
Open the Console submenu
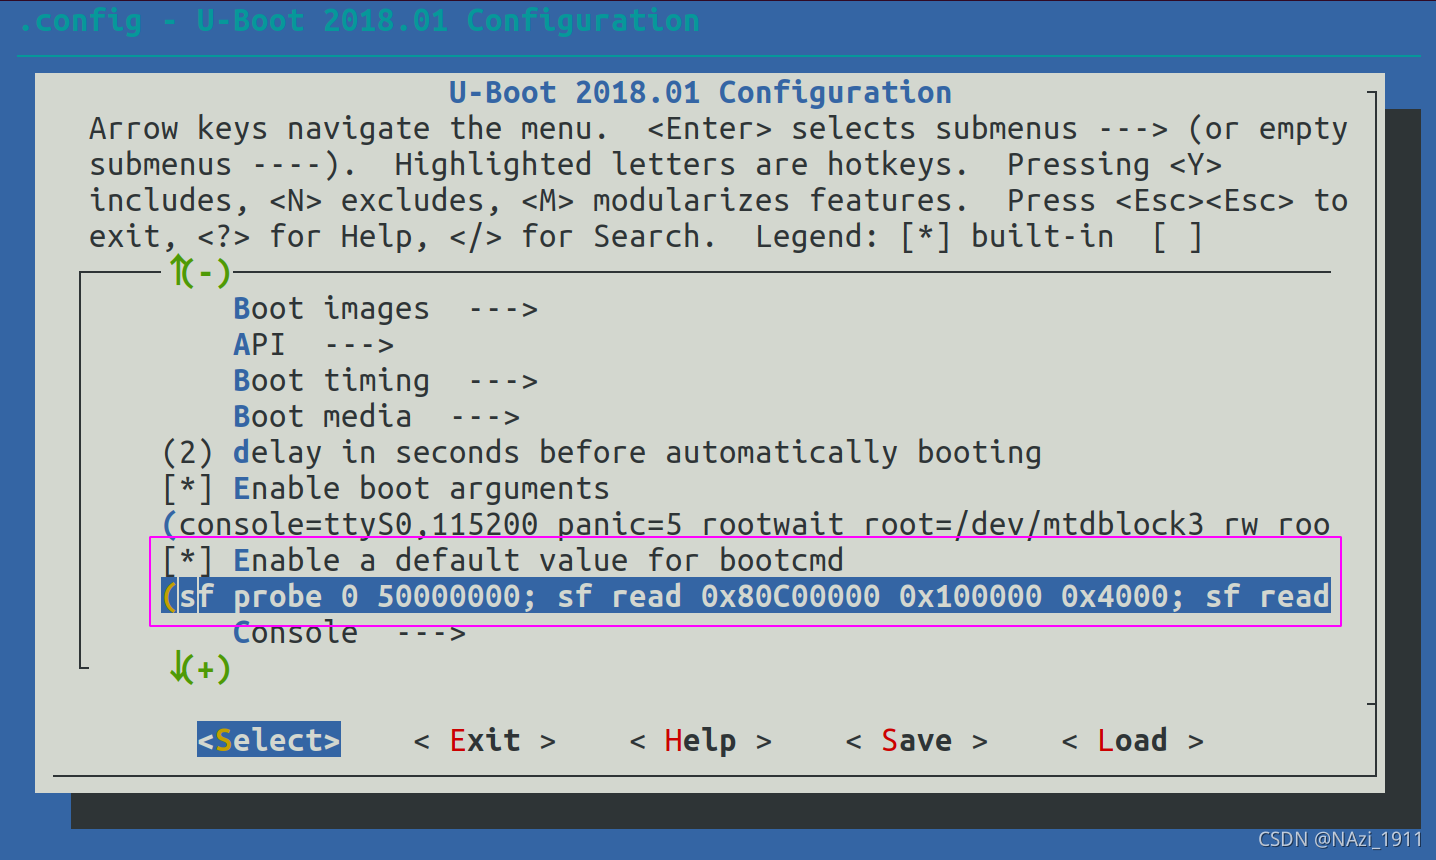tap(349, 633)
